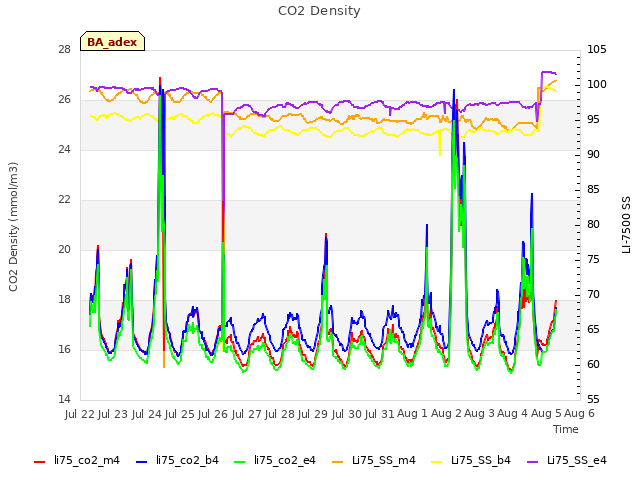
Task: Toggle the Li75_SS_e4 legend entry
Action: click(567, 460)
